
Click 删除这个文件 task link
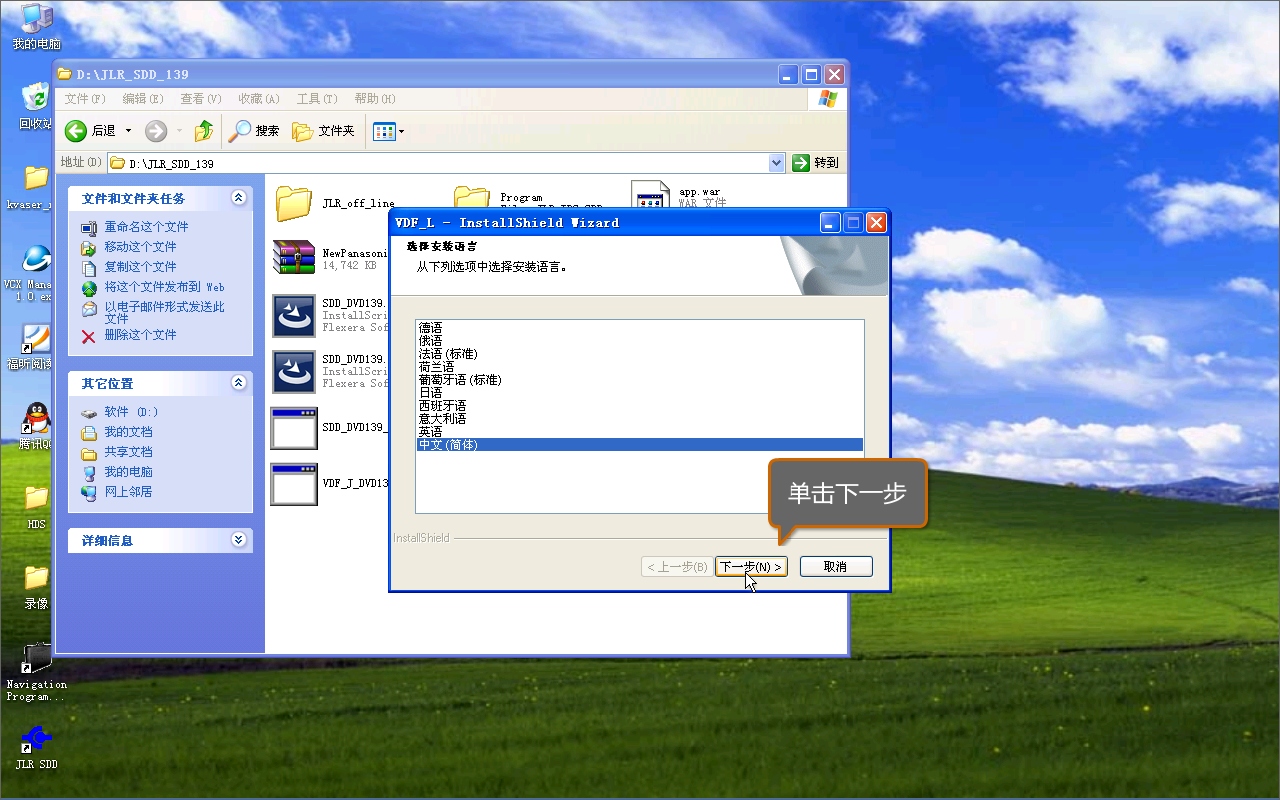coord(140,335)
